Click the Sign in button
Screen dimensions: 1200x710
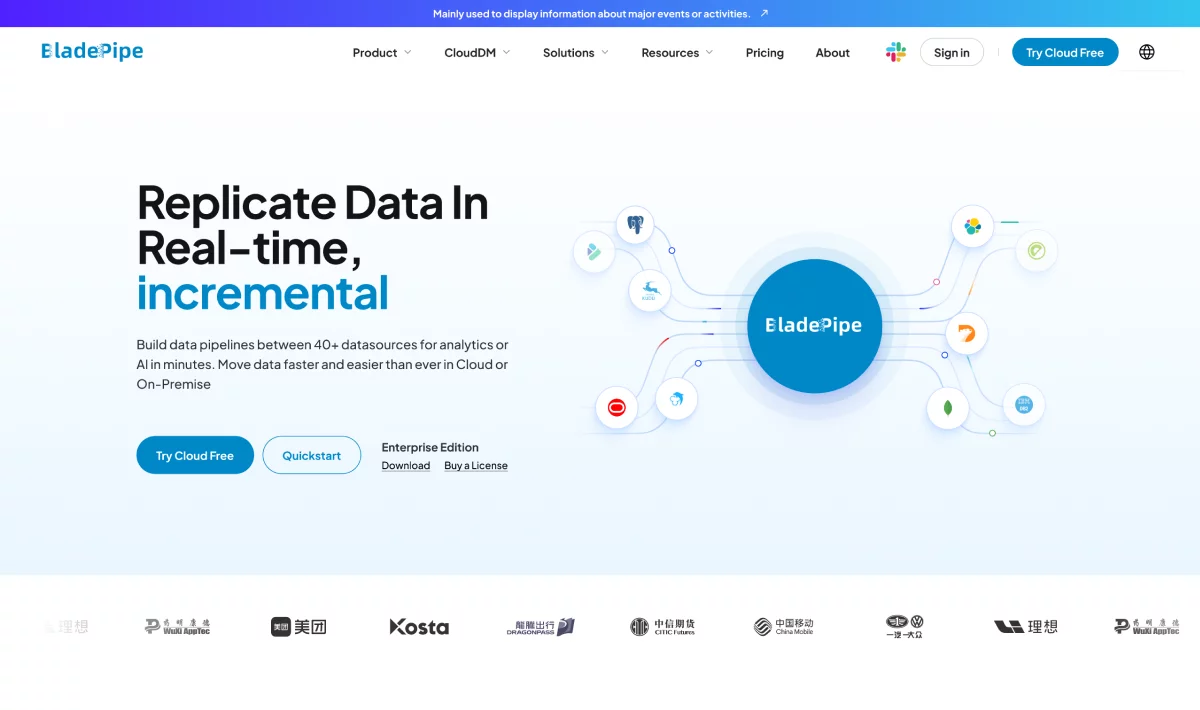click(x=951, y=53)
